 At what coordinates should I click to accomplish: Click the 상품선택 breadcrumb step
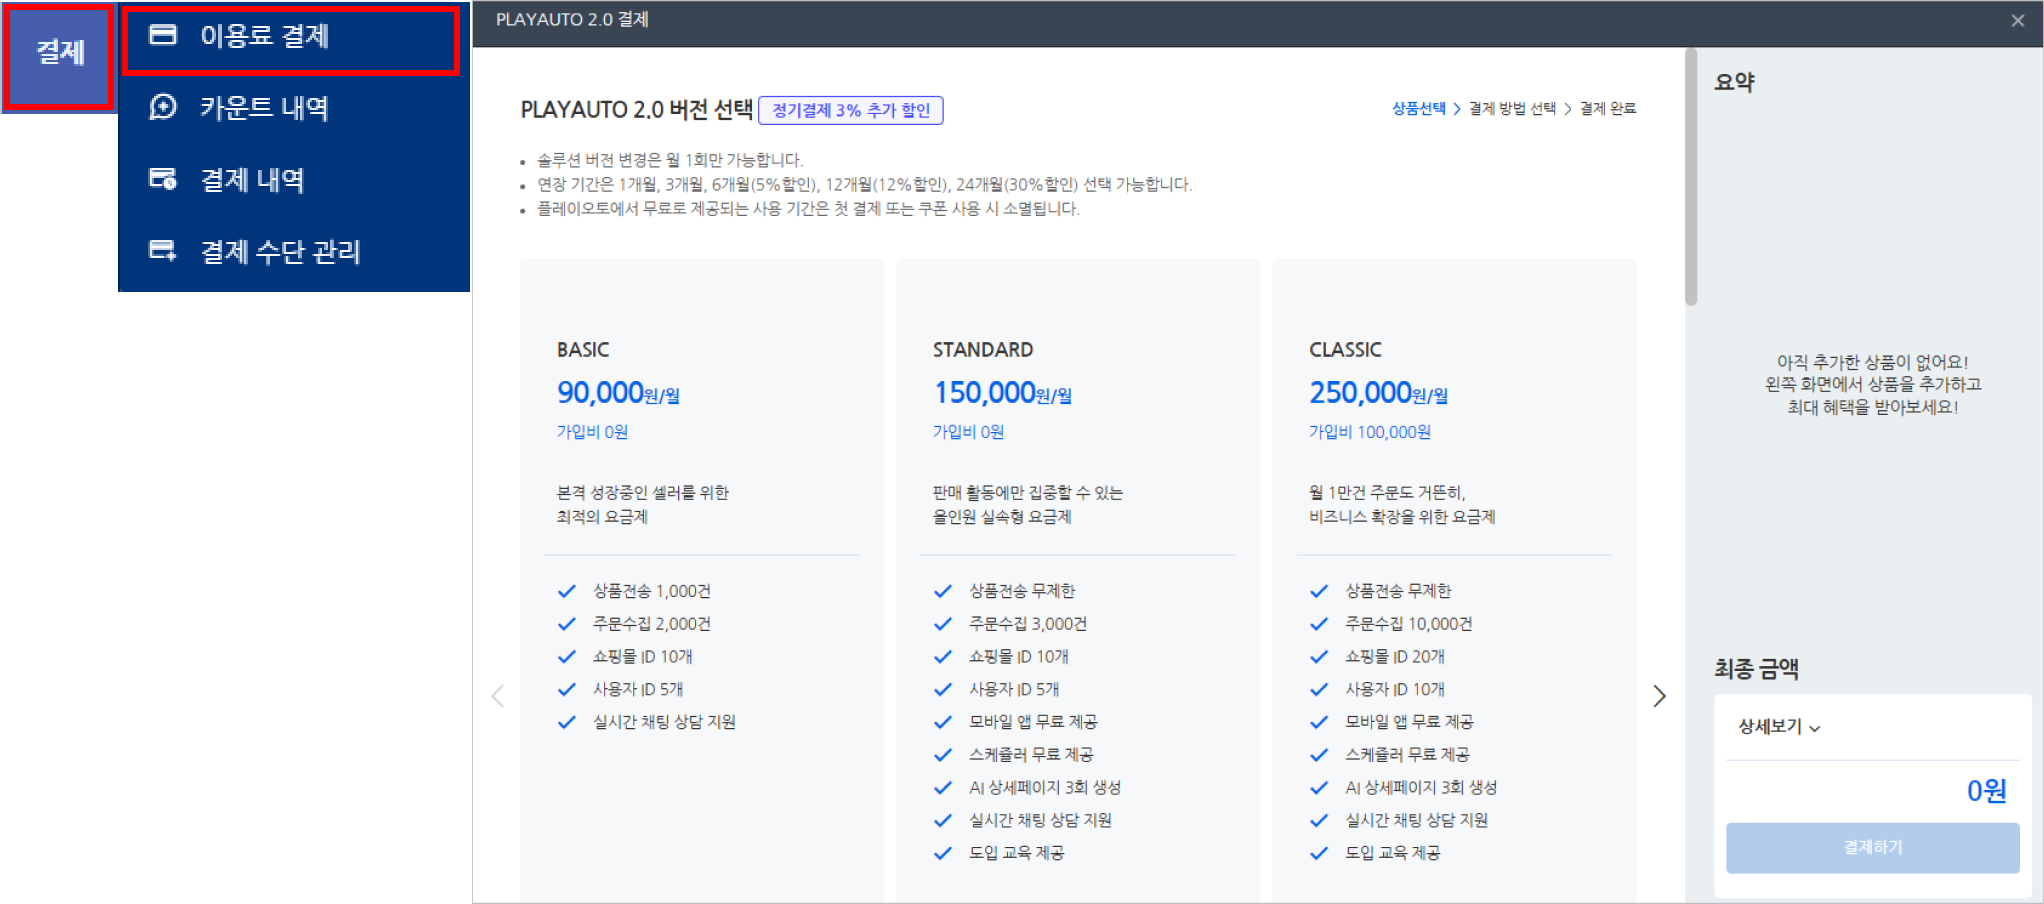coord(1418,109)
